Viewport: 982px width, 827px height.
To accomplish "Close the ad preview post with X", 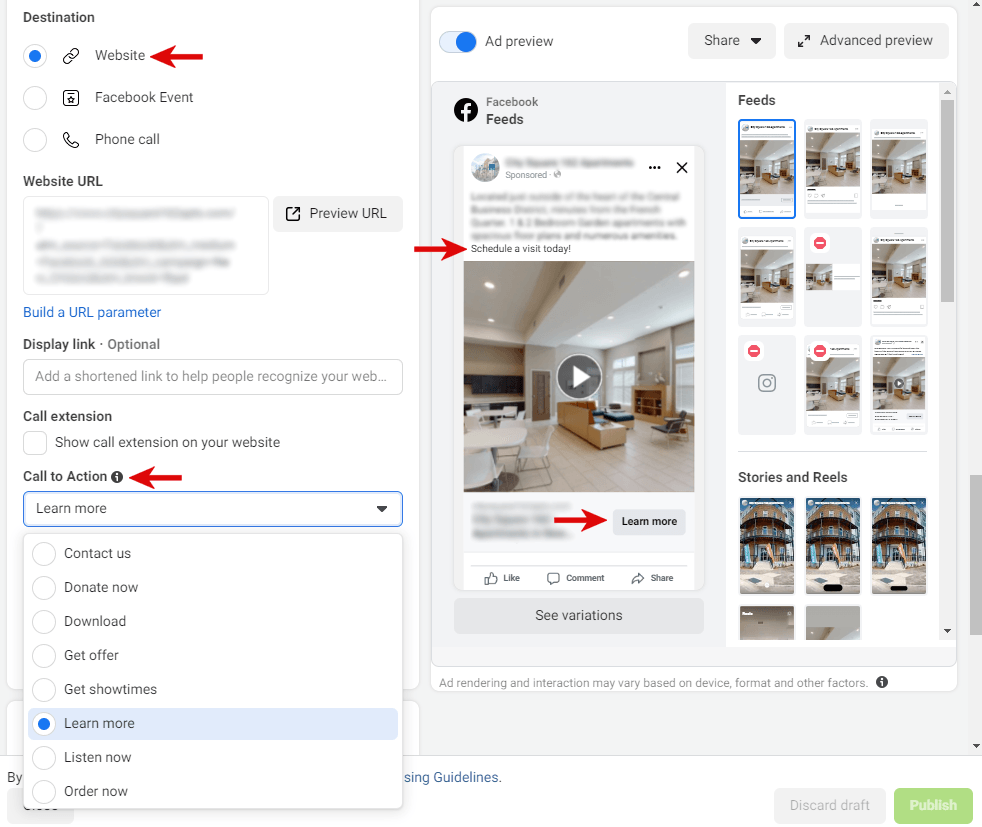I will point(682,168).
